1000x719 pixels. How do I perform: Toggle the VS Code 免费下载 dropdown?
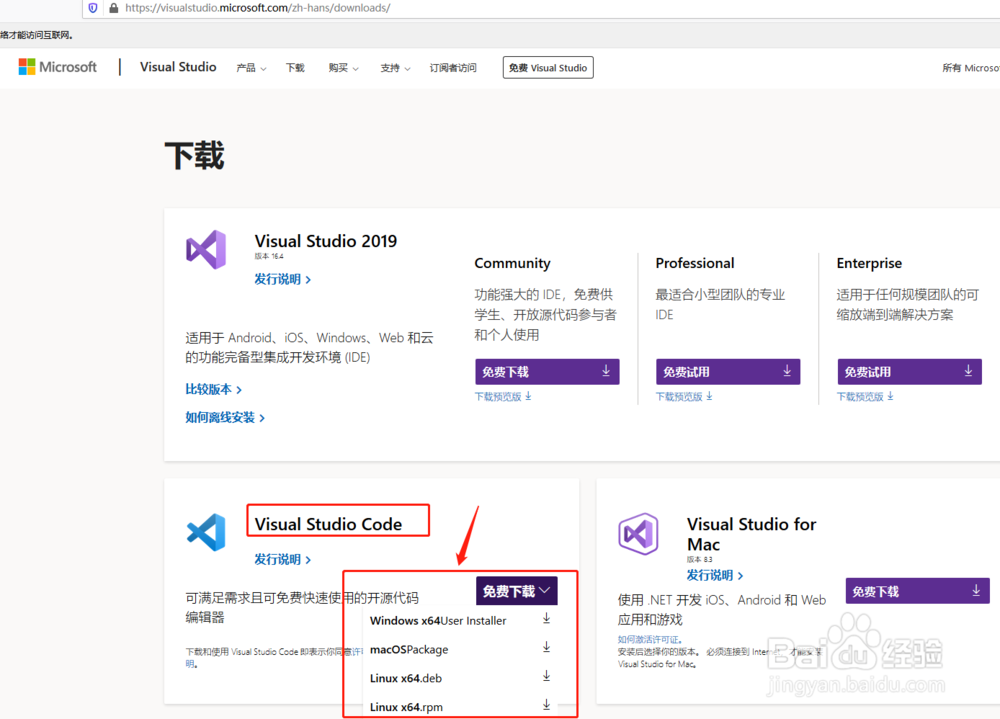point(517,591)
